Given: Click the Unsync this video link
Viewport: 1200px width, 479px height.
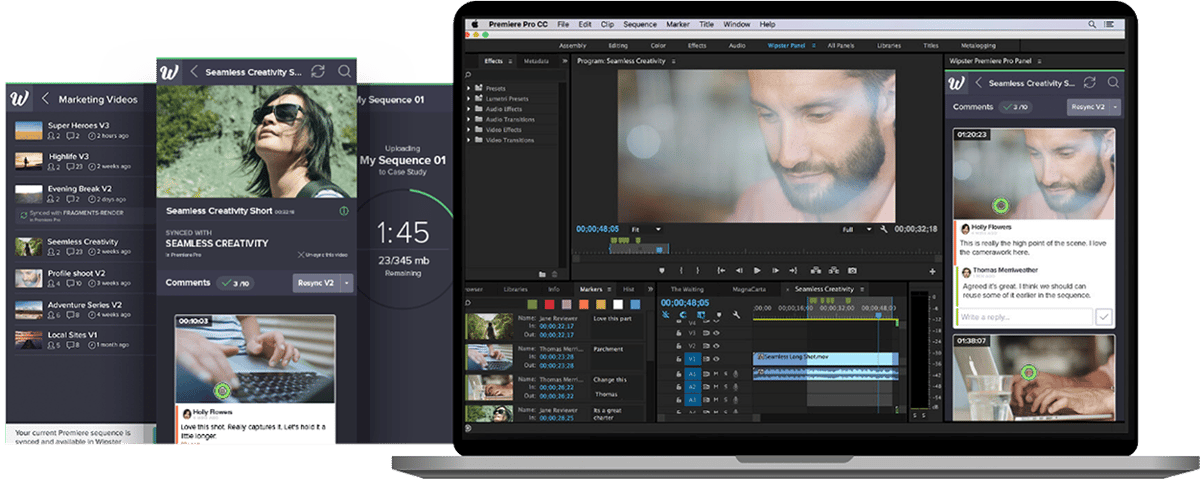Looking at the screenshot, I should (x=323, y=255).
